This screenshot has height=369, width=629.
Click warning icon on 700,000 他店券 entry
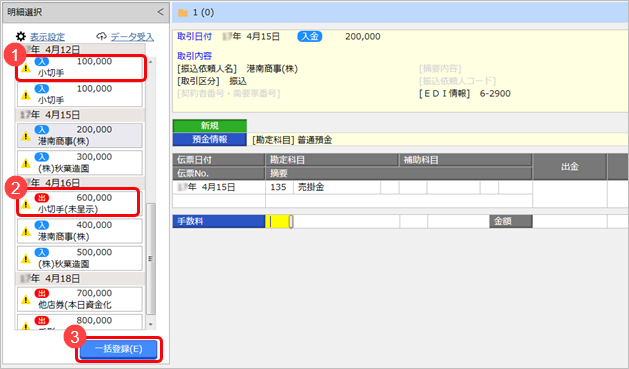(26, 300)
